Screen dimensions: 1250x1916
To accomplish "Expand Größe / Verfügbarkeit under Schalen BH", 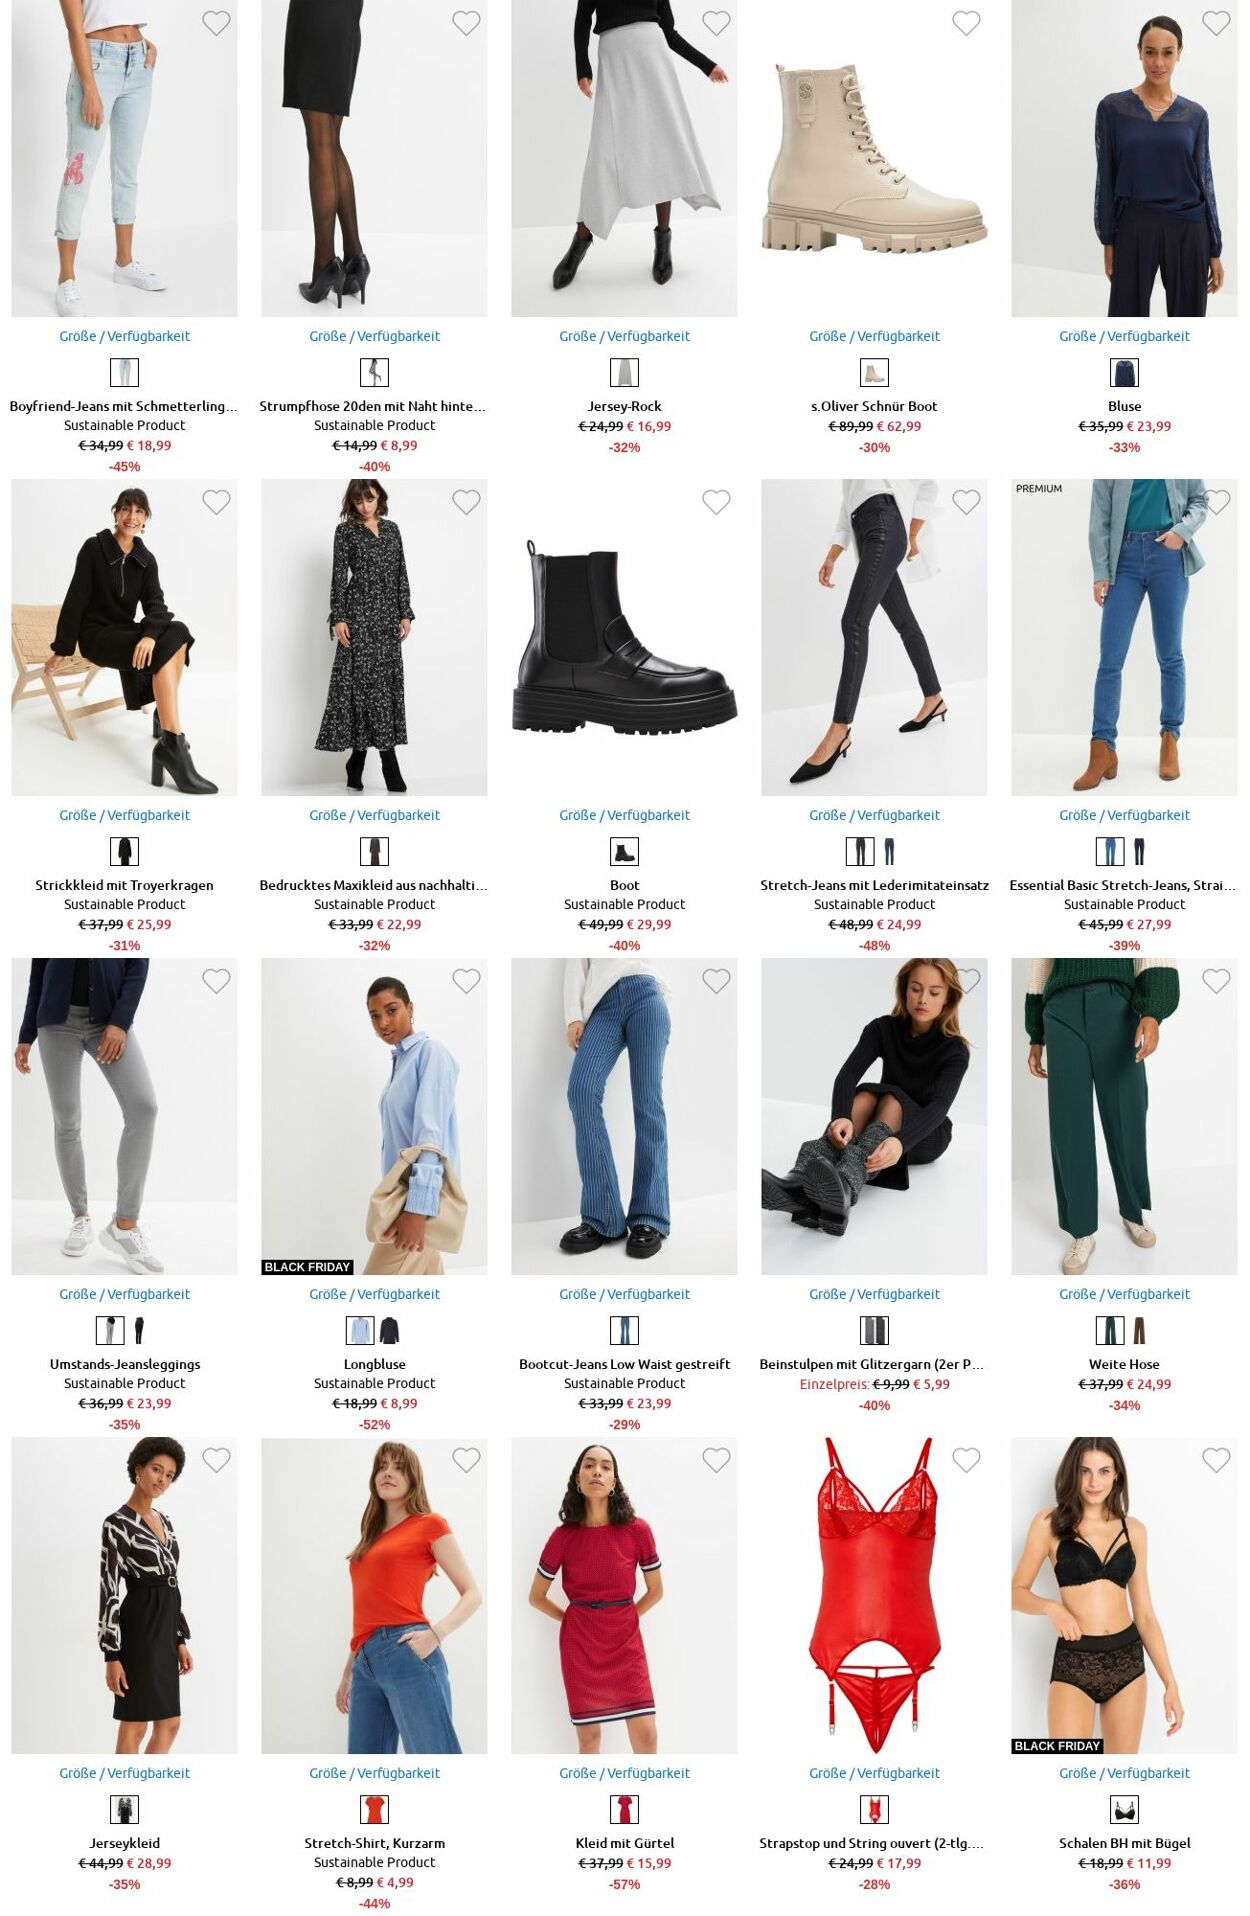I will point(1124,1773).
